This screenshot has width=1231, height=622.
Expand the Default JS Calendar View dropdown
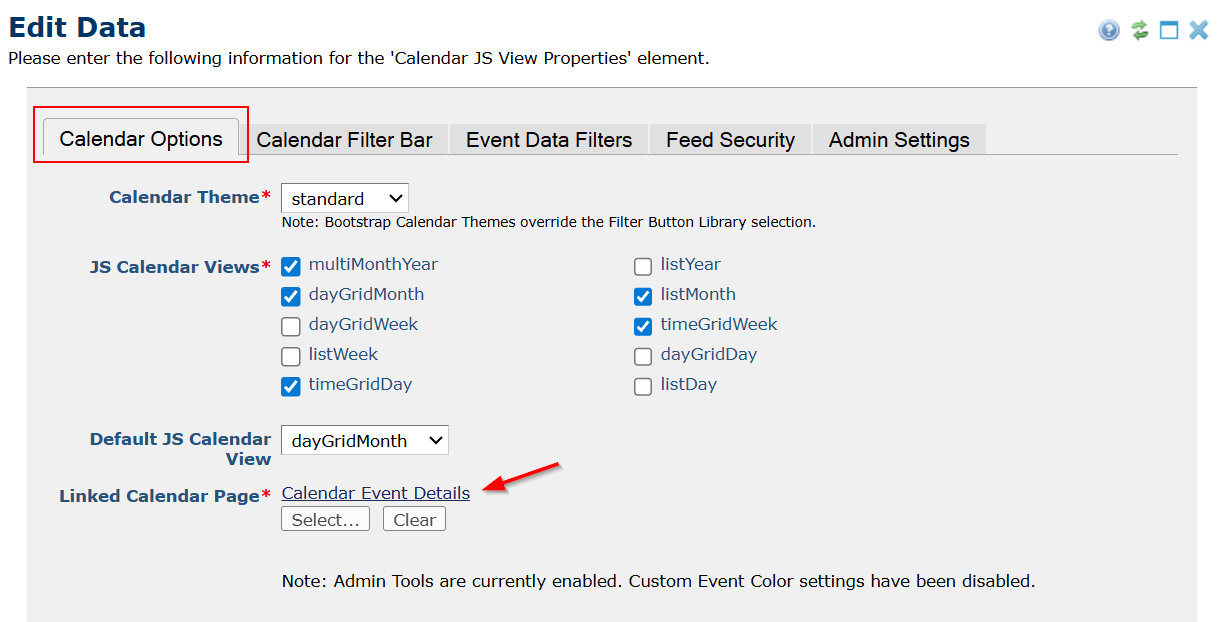(x=364, y=440)
